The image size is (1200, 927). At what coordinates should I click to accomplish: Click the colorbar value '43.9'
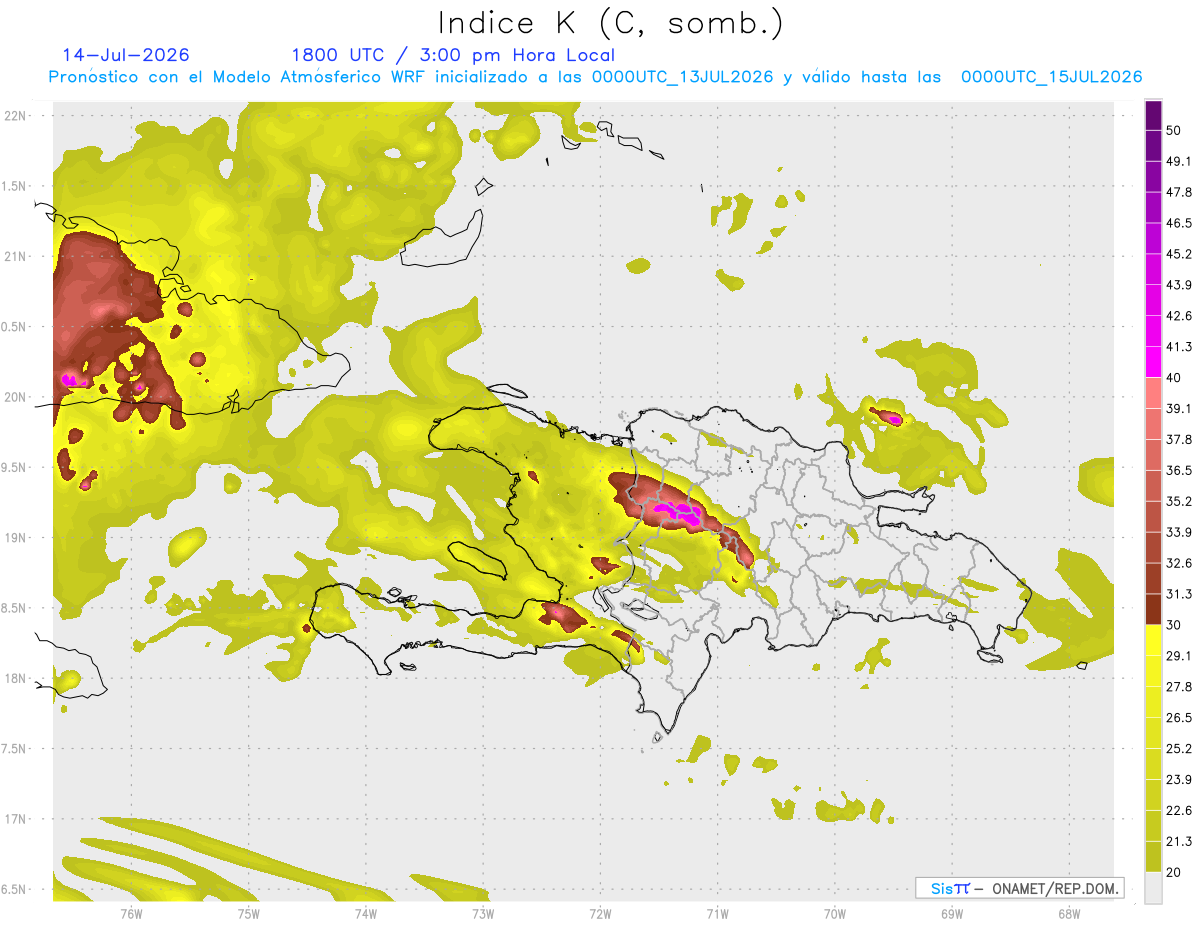pos(1178,285)
